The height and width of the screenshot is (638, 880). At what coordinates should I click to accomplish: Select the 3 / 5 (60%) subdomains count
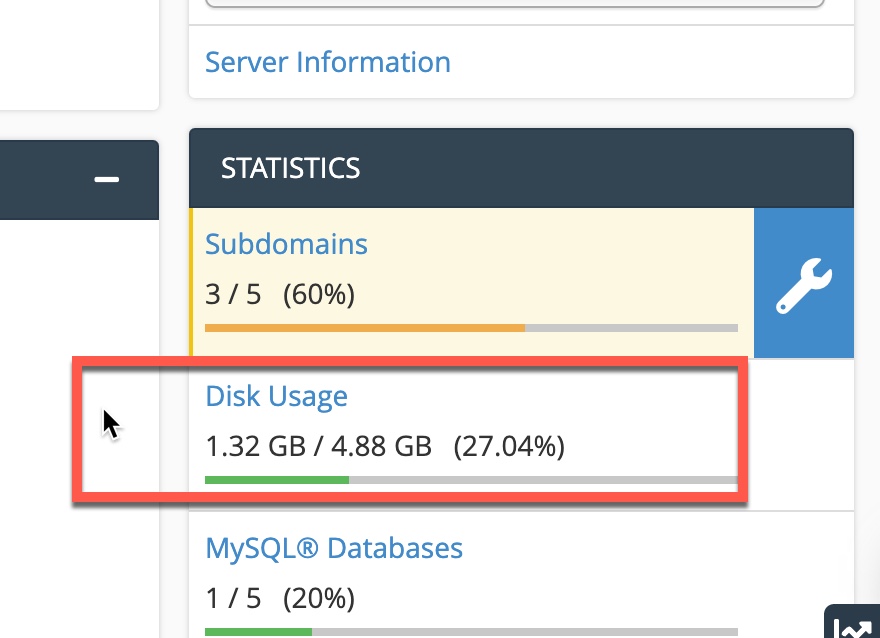(280, 294)
